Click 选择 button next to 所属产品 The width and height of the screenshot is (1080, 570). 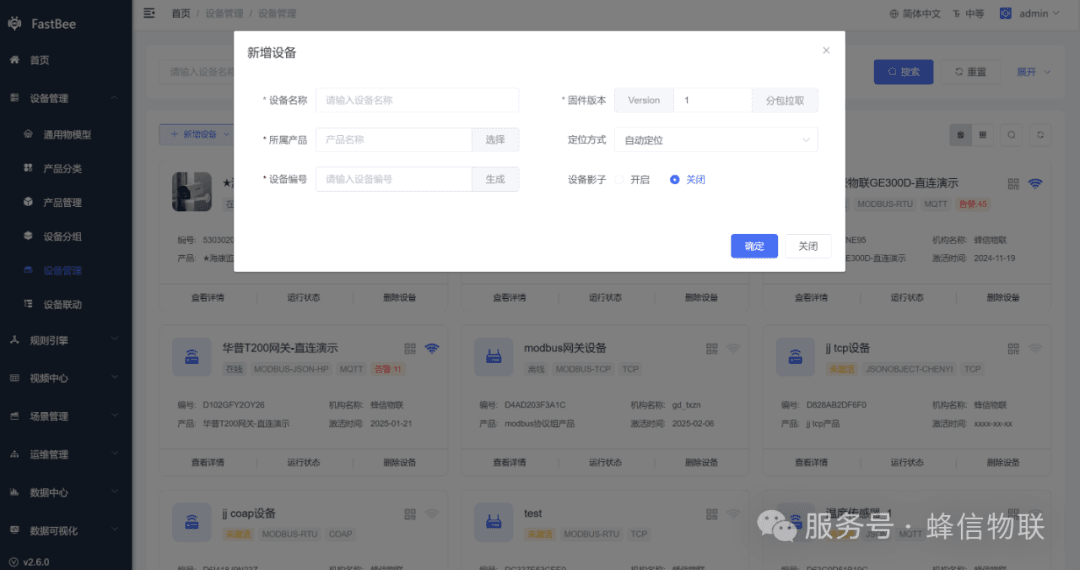click(x=495, y=140)
